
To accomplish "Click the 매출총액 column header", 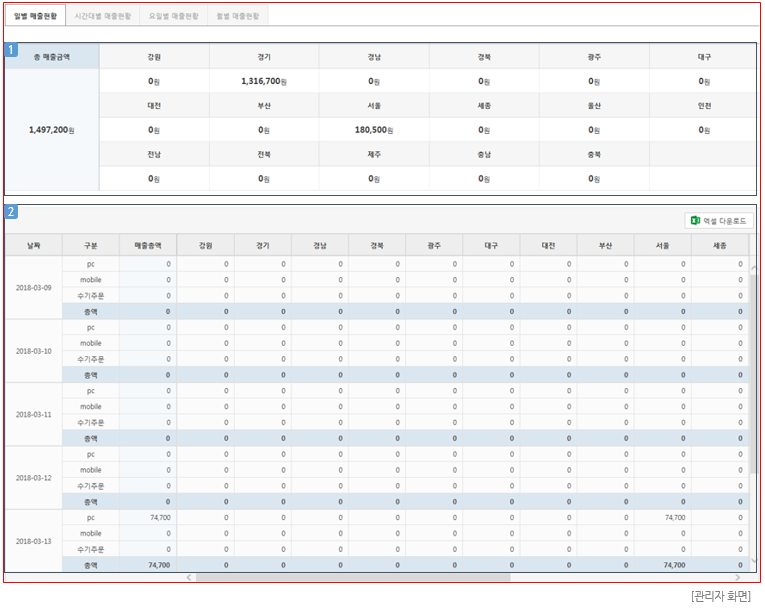I will pyautogui.click(x=147, y=245).
